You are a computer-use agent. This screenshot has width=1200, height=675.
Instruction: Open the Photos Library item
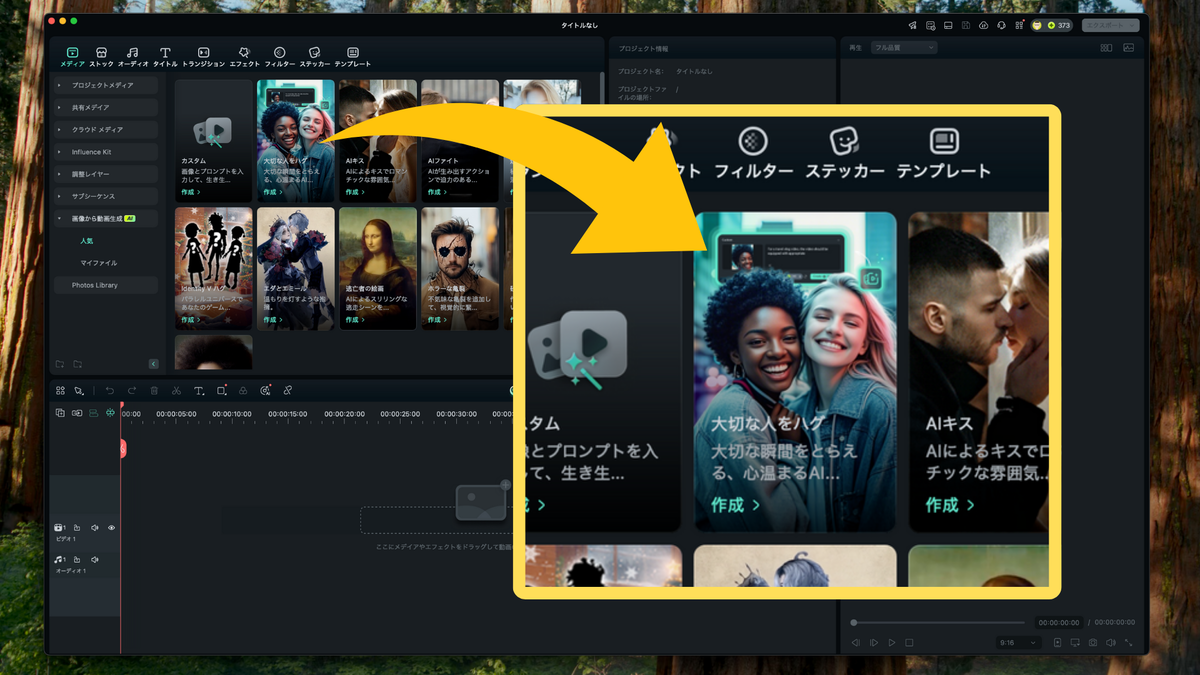coord(105,285)
